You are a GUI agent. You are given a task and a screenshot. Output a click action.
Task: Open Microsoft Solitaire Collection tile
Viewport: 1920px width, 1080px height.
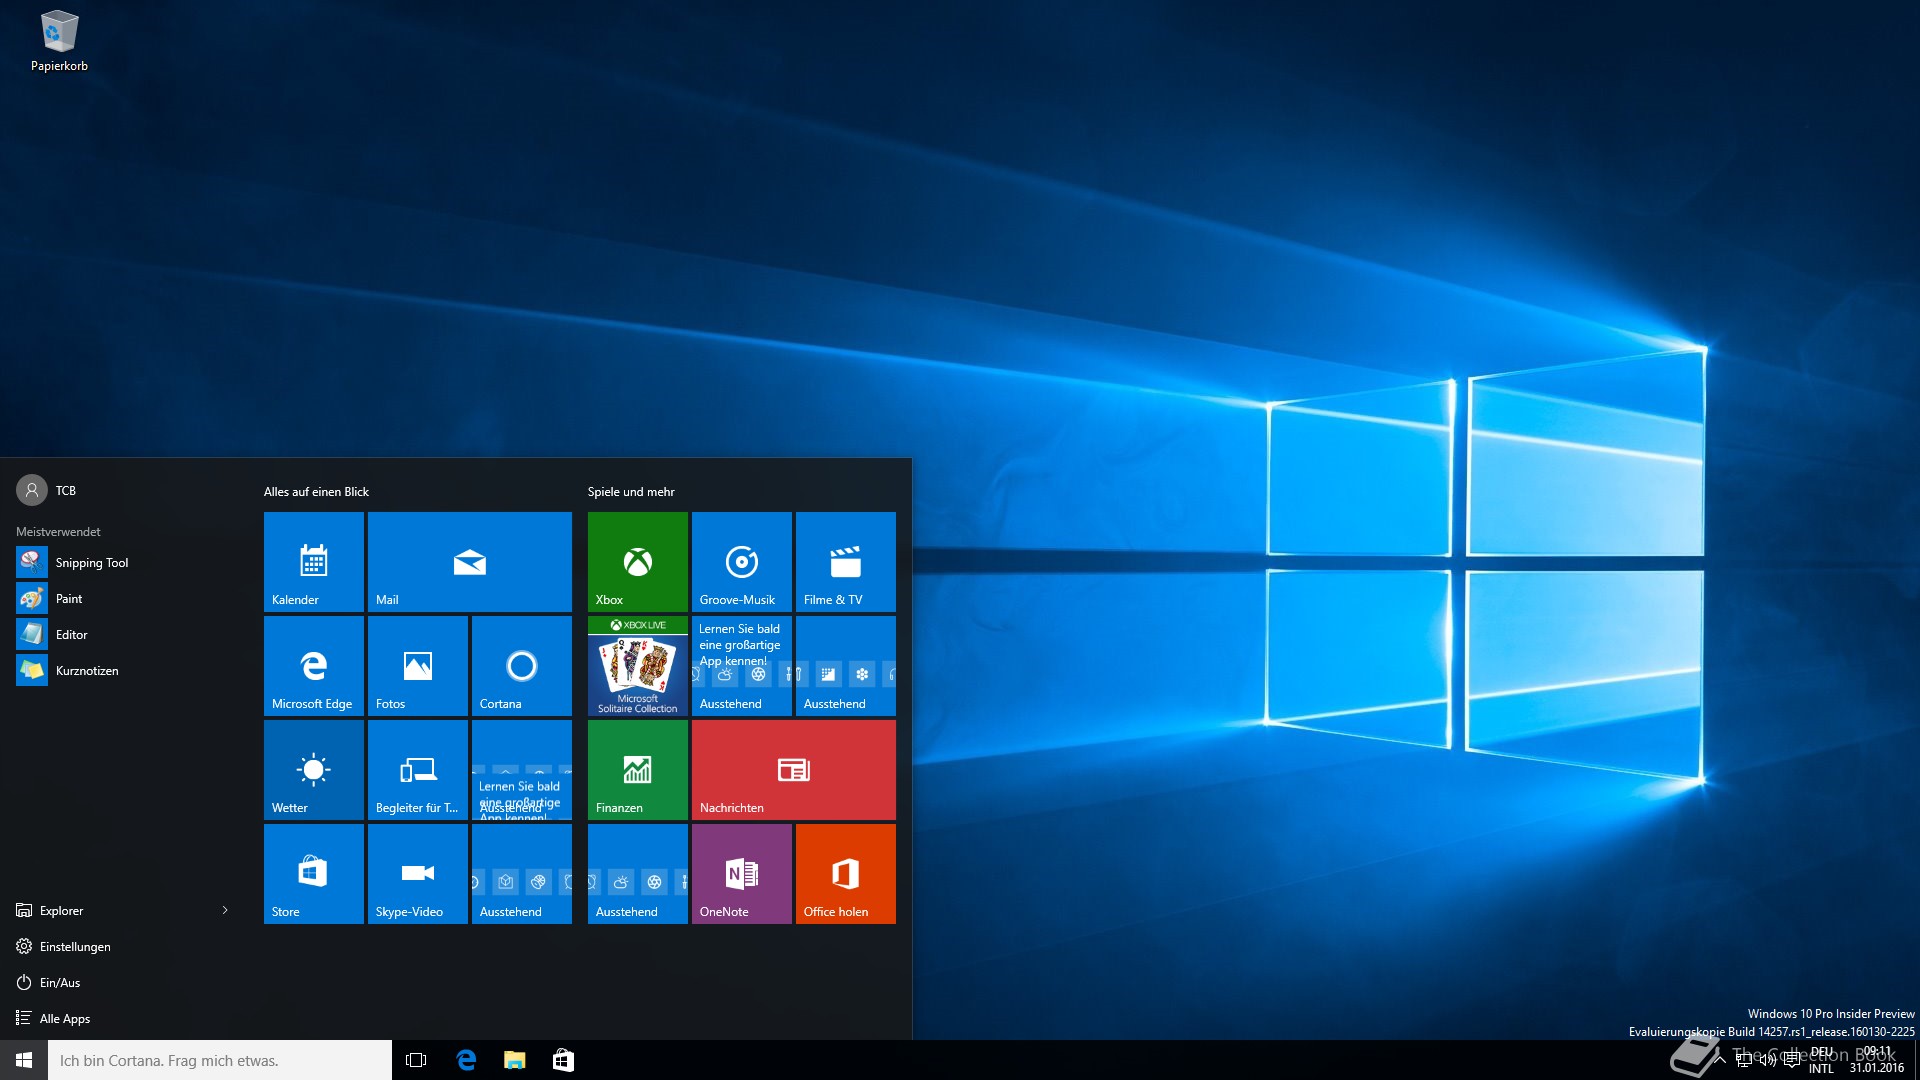(637, 665)
